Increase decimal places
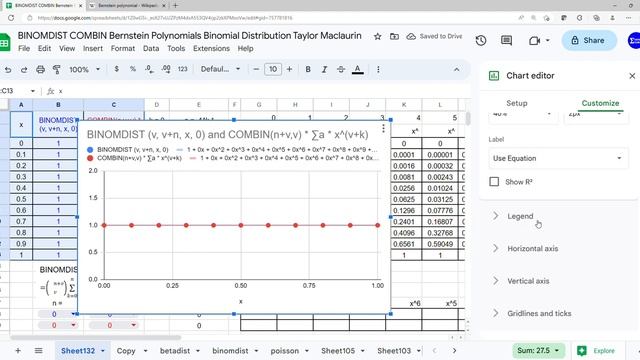This screenshot has width=640, height=360. (x=166, y=69)
